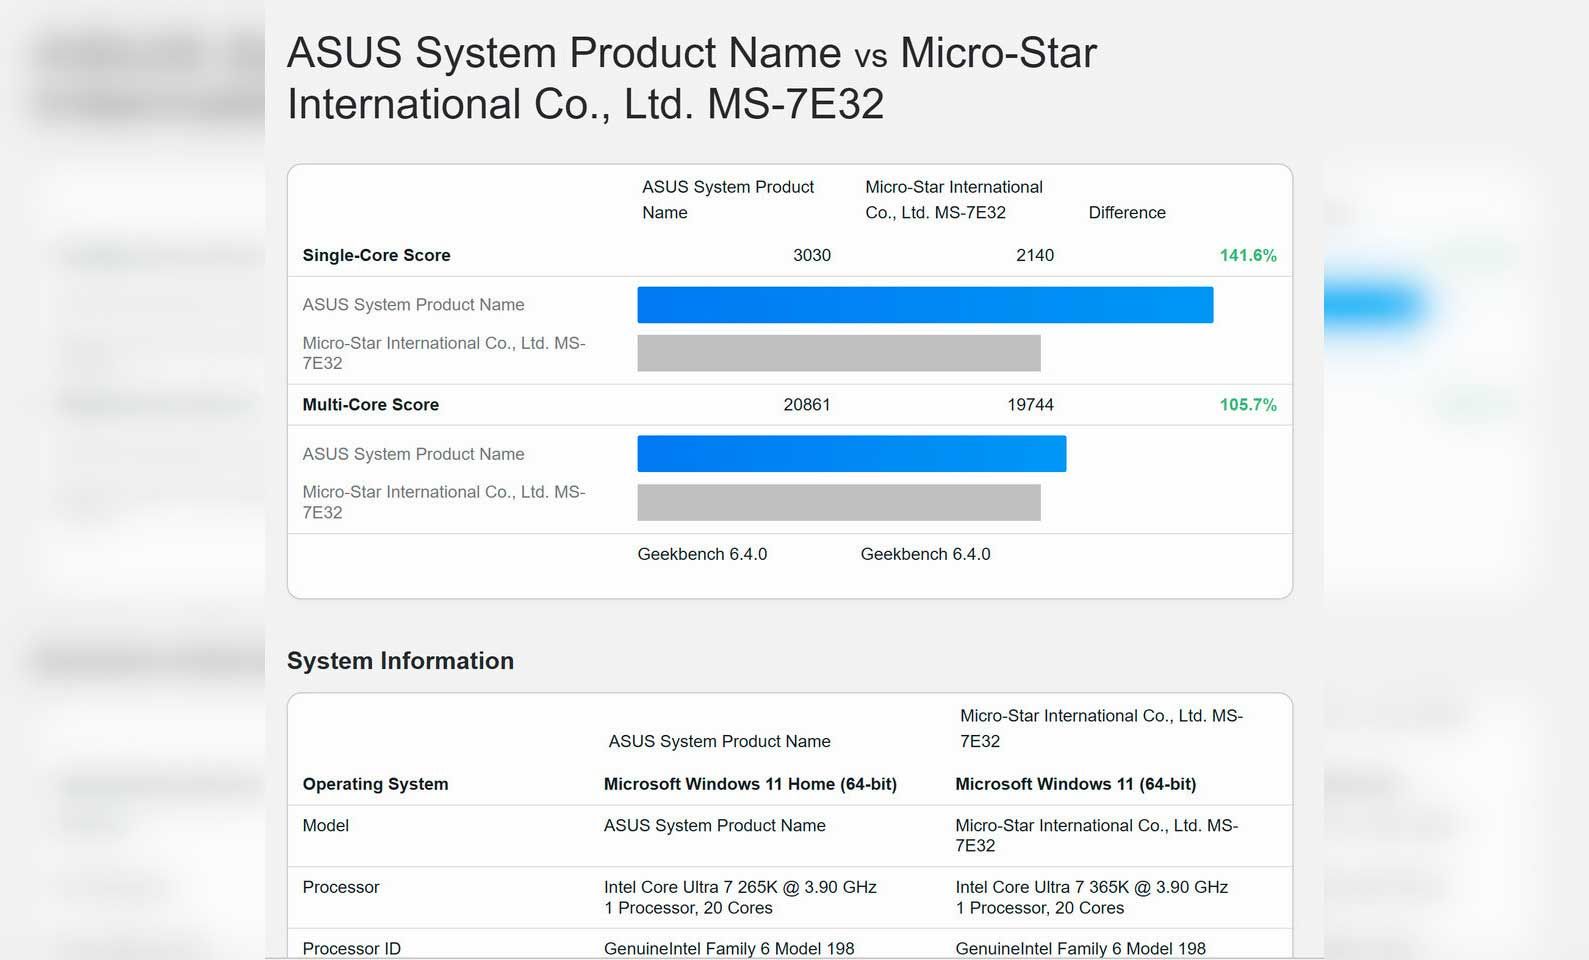Select the Micro-Star single-core score value 2140
This screenshot has height=960, width=1589.
(x=1034, y=255)
